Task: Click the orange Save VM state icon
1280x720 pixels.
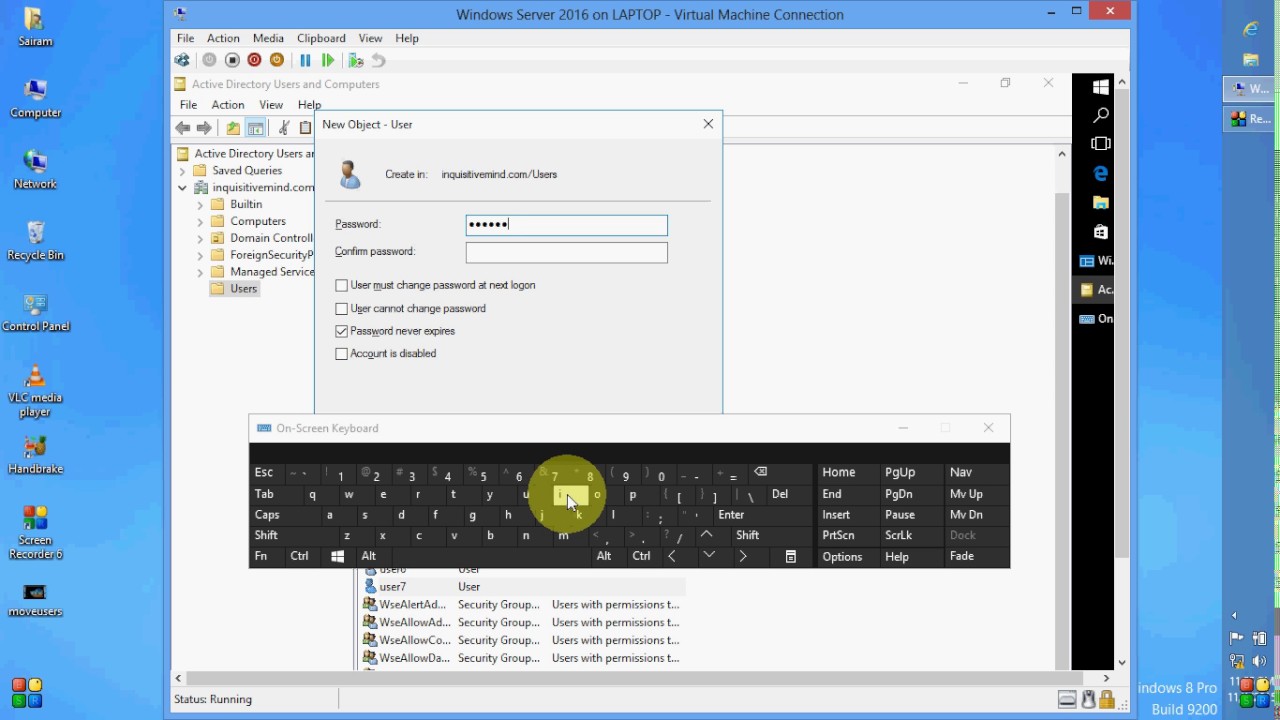Action: [277, 60]
